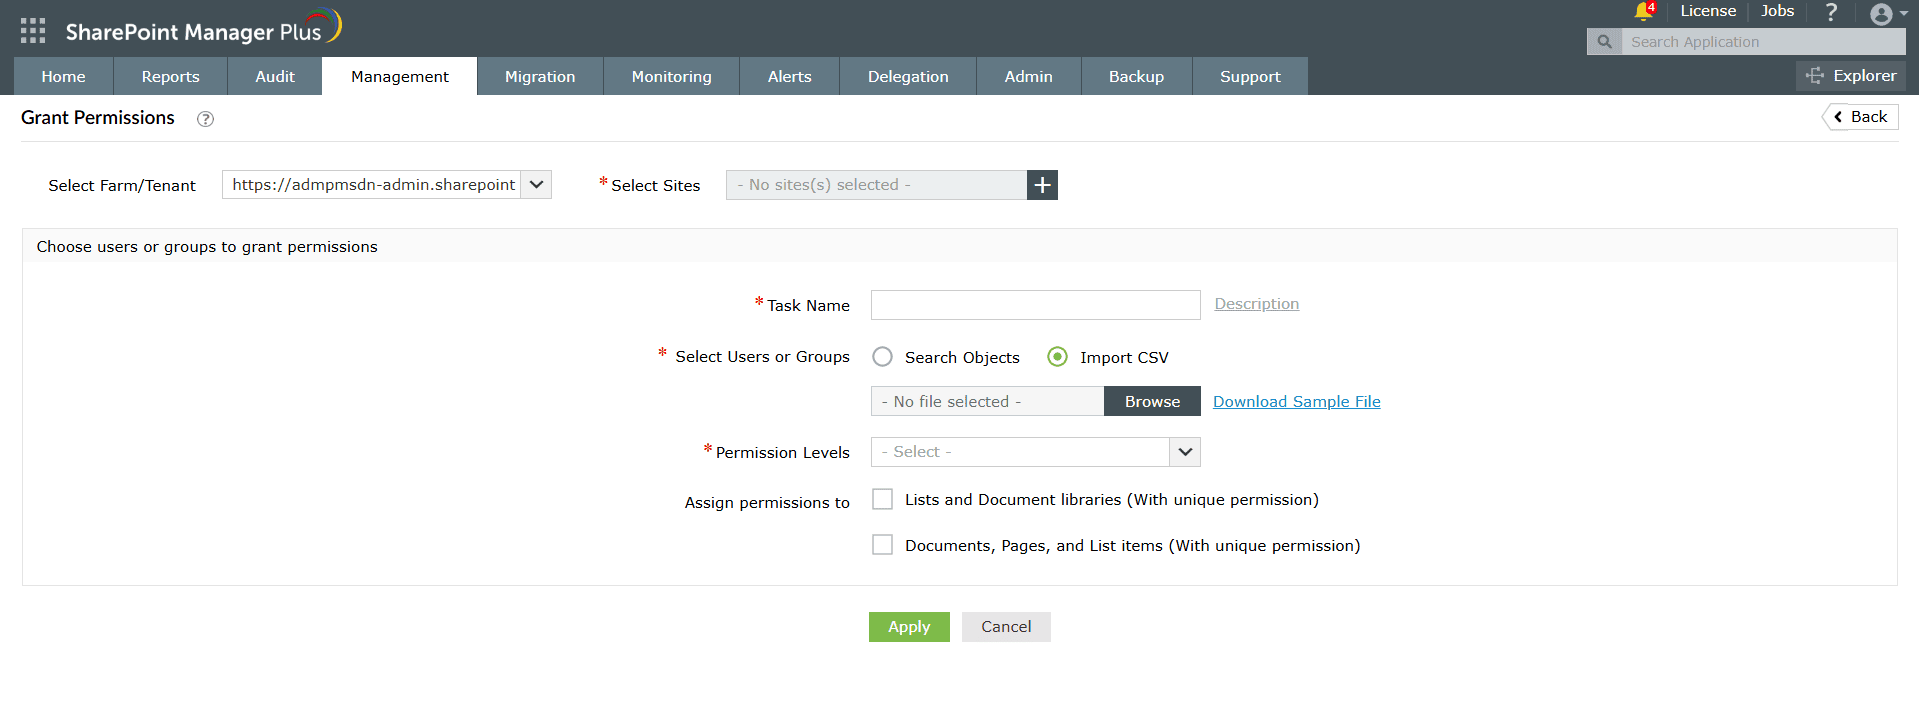Open the Download Sample File link
Viewport: 1919px width, 704px height.
pyautogui.click(x=1296, y=401)
